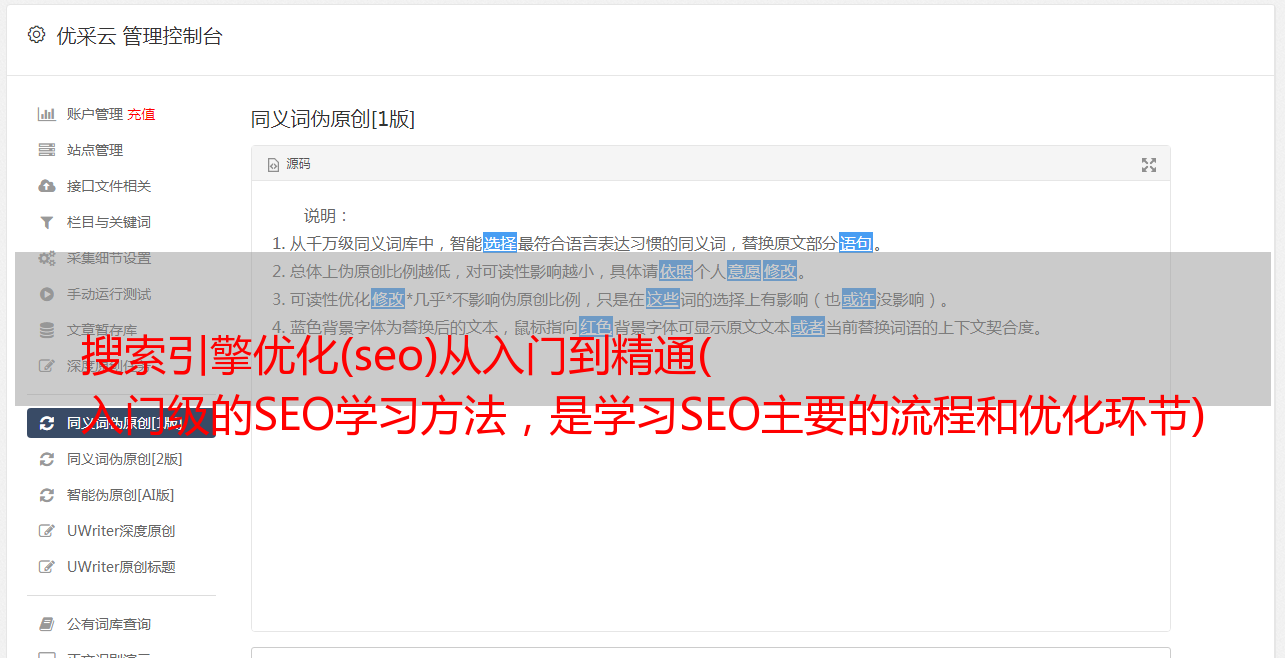Open 接口文件相关 cloud upload icon
This screenshot has width=1285, height=658.
pos(46,186)
